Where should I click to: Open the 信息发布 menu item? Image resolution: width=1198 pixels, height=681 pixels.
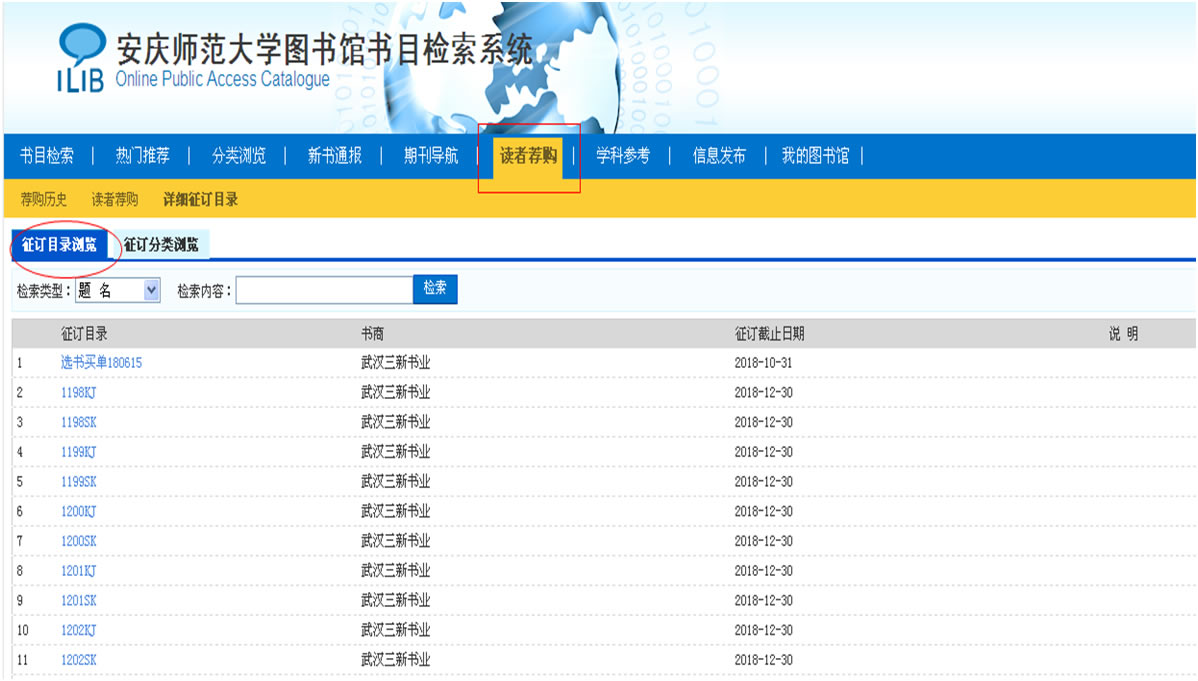coord(719,156)
